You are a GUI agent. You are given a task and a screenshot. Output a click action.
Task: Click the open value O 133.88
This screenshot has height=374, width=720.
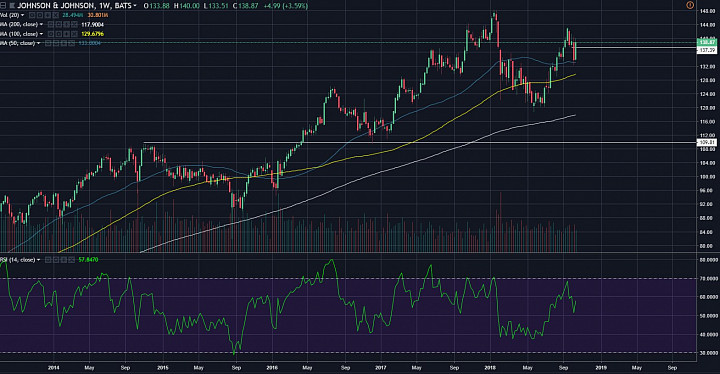tap(157, 6)
